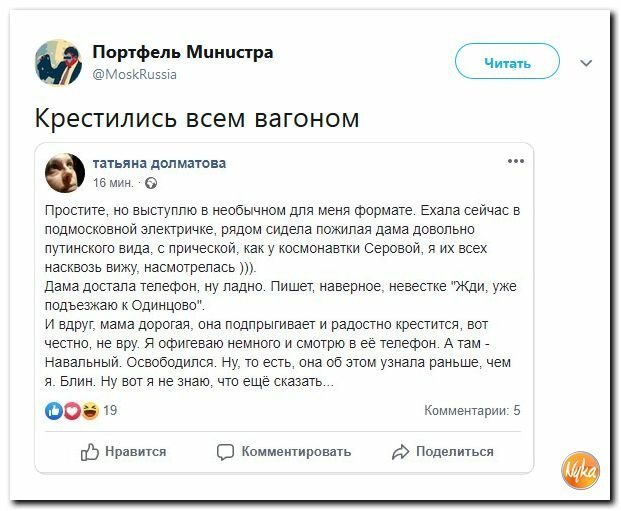
Task: Click the red heart reaction icon
Action: coord(72,411)
